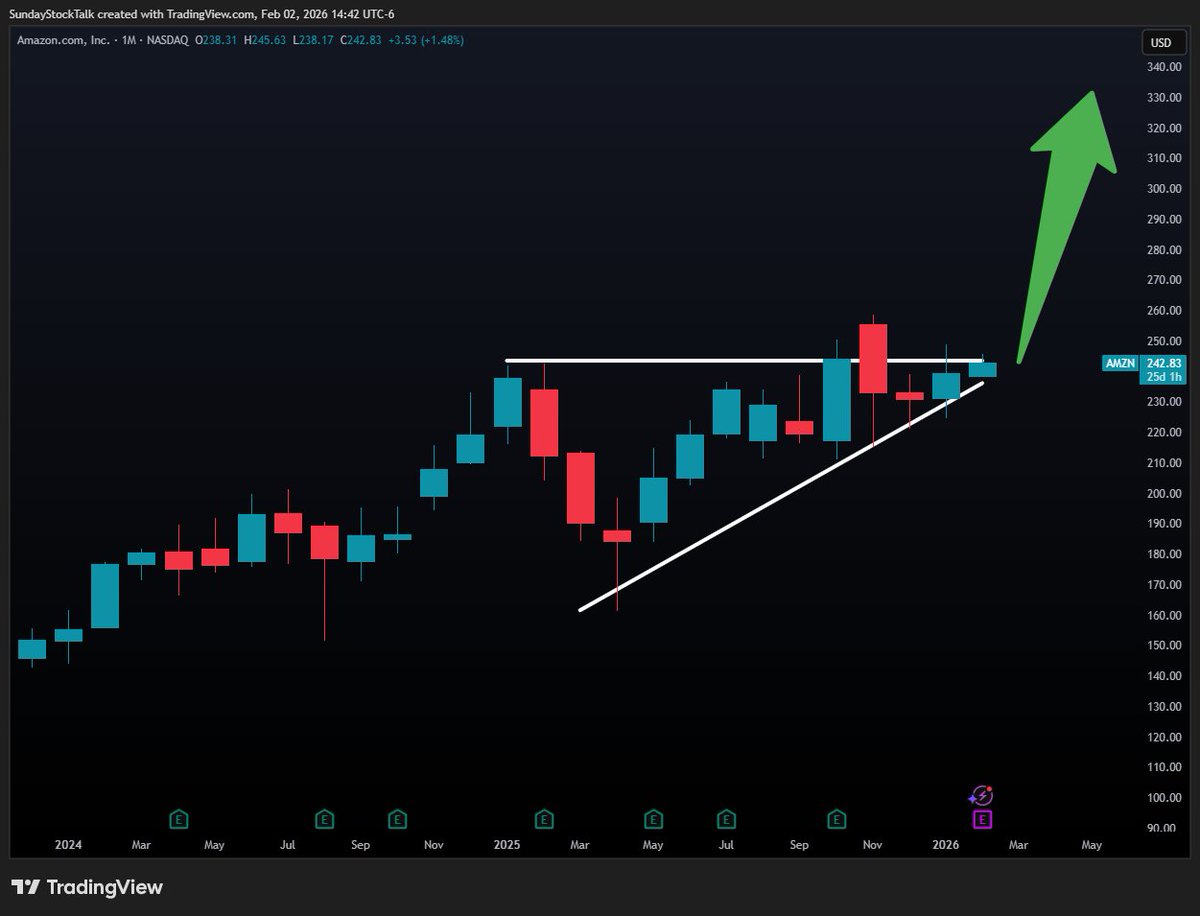Click the earnings marker above Jul 2025

(726, 820)
